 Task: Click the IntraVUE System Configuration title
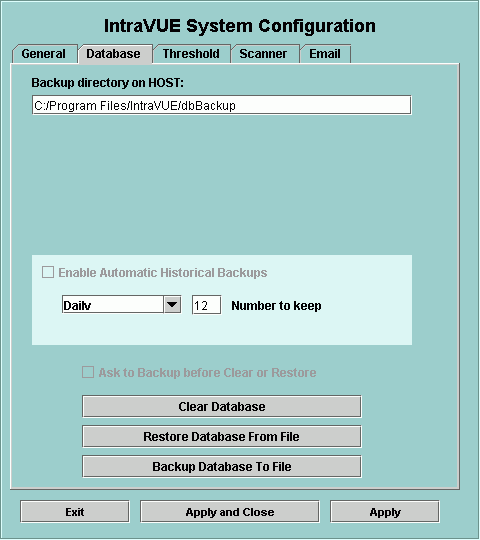point(240,26)
